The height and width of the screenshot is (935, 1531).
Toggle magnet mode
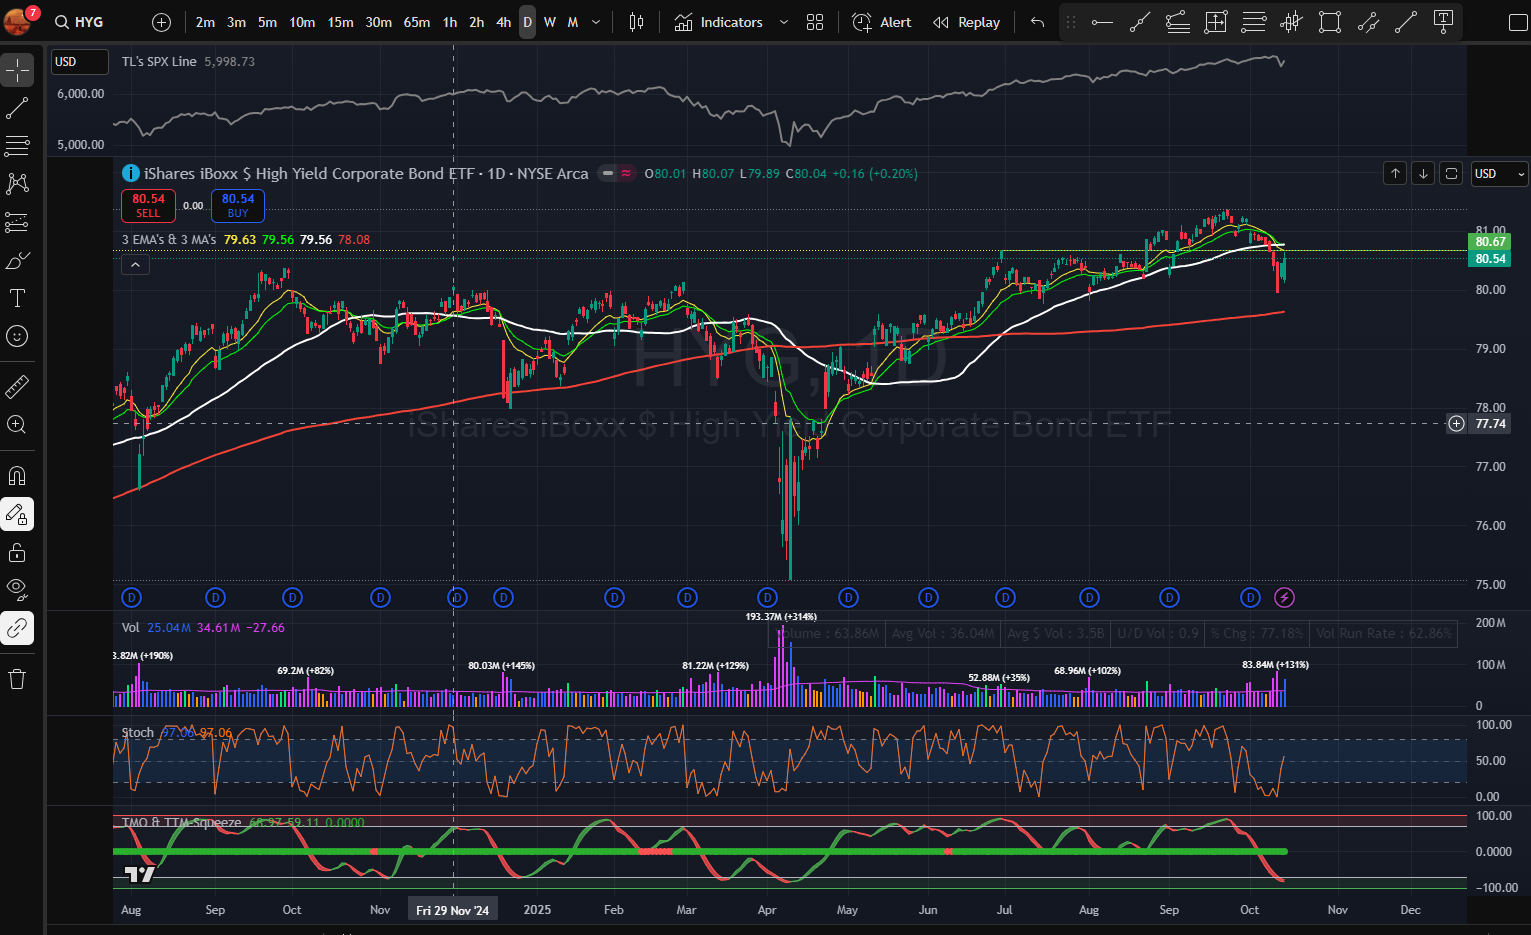tap(17, 476)
